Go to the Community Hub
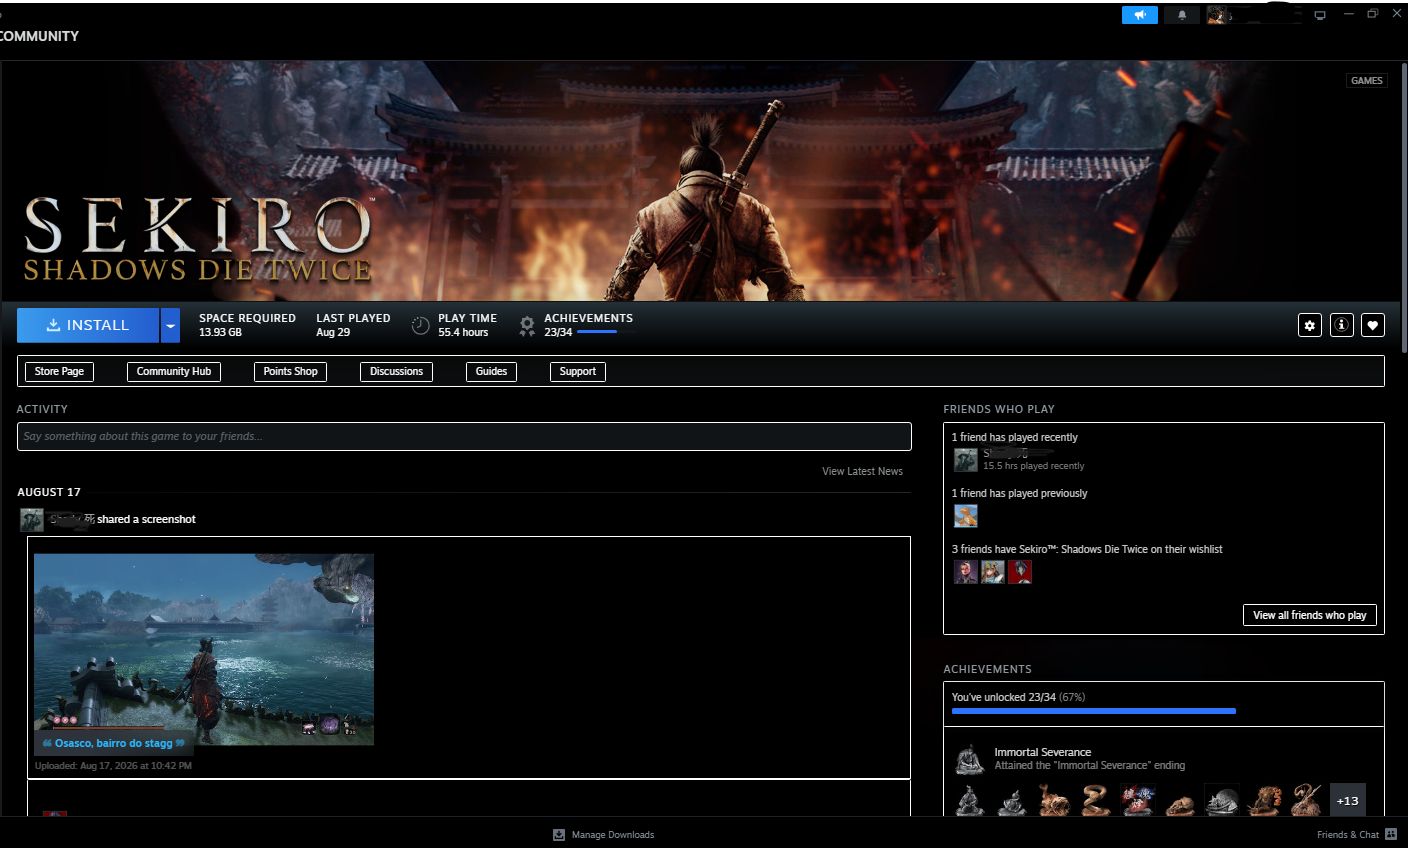The height and width of the screenshot is (848, 1408). 174,371
